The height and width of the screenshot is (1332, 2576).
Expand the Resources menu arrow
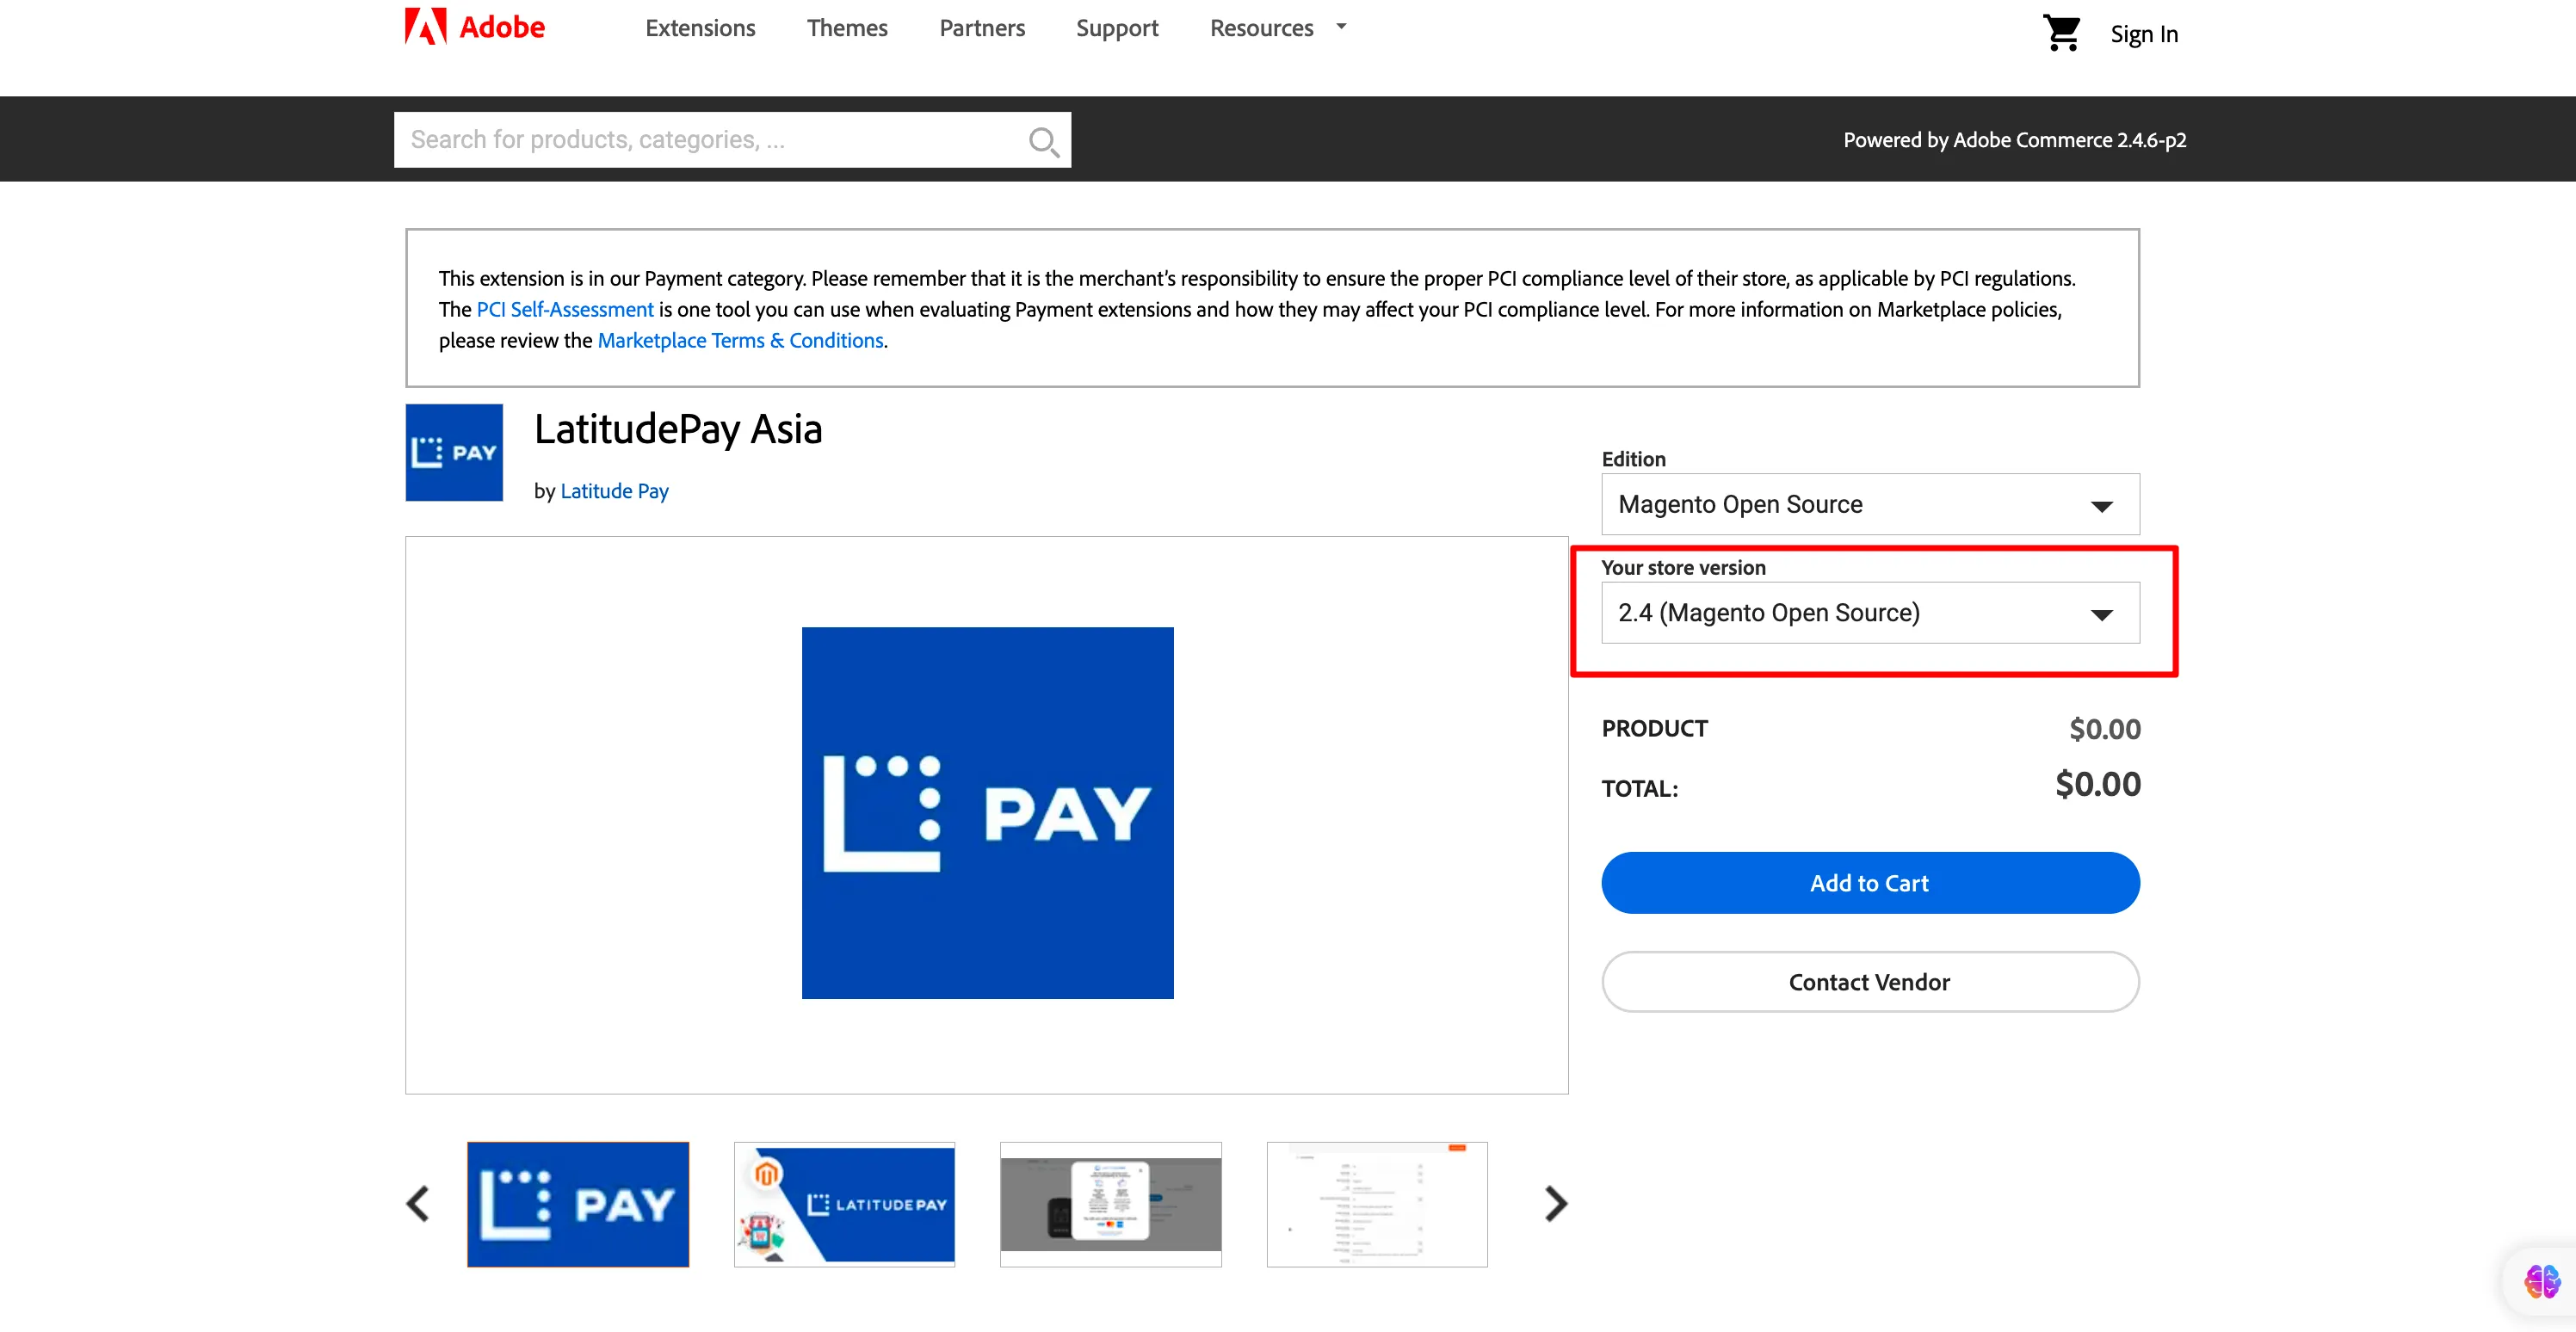(x=1341, y=27)
